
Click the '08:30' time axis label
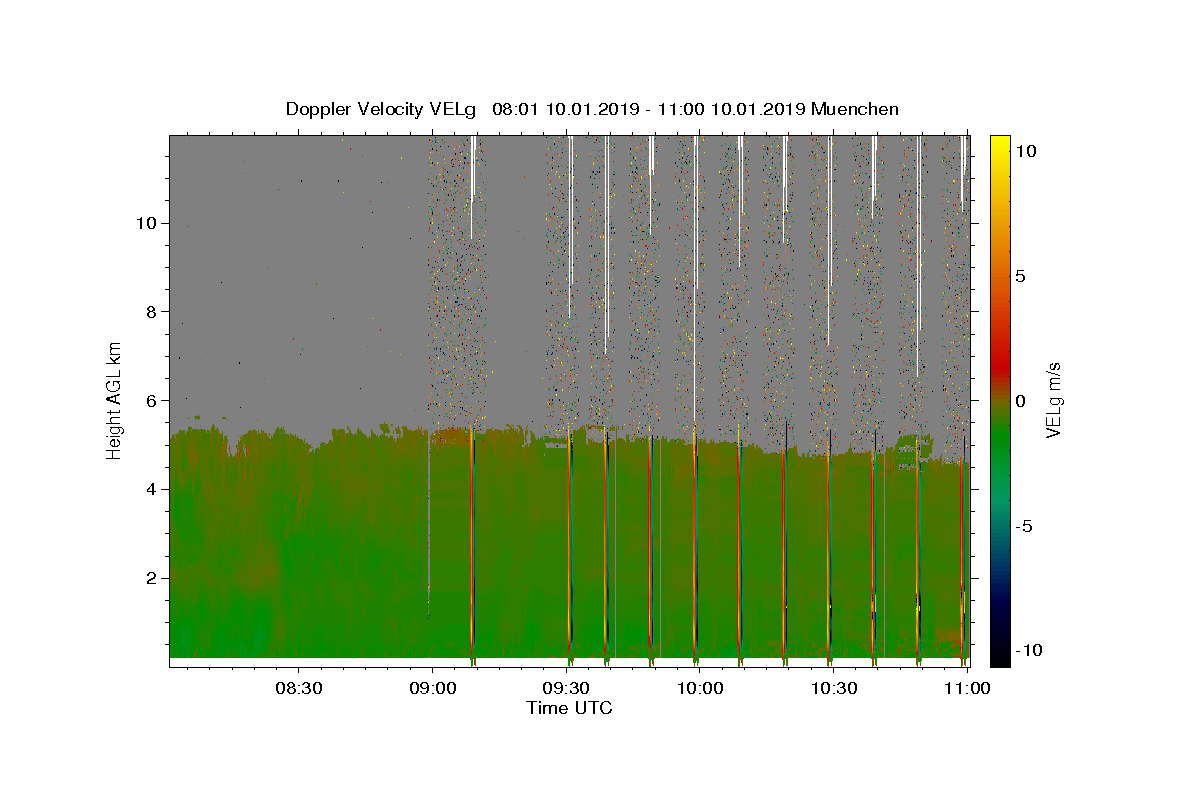coord(298,688)
